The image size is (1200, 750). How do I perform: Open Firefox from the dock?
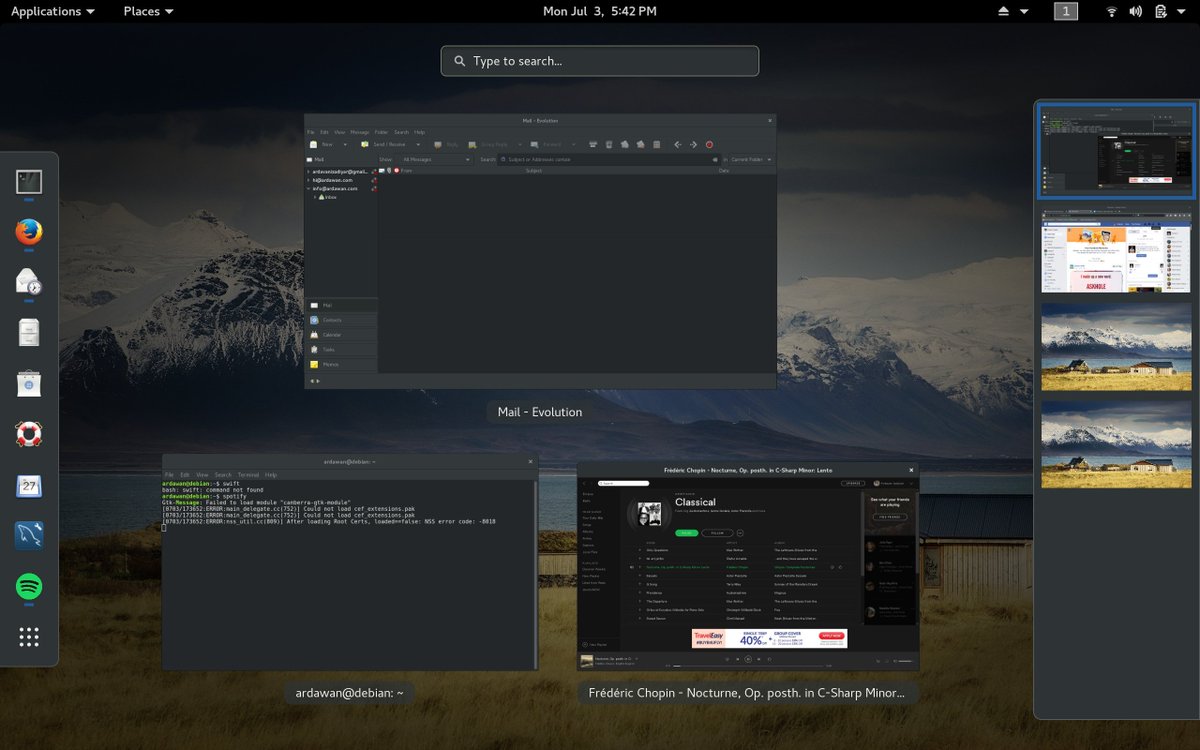tap(29, 232)
